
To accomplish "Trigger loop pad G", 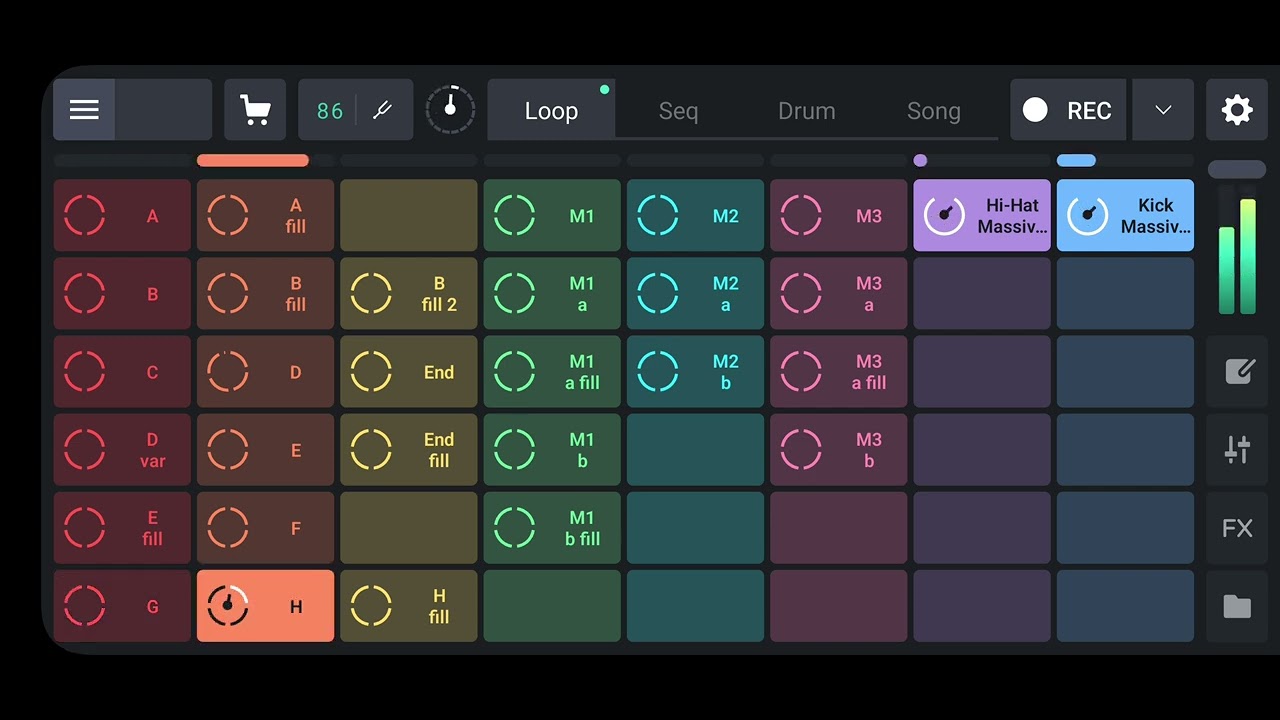I will (122, 606).
